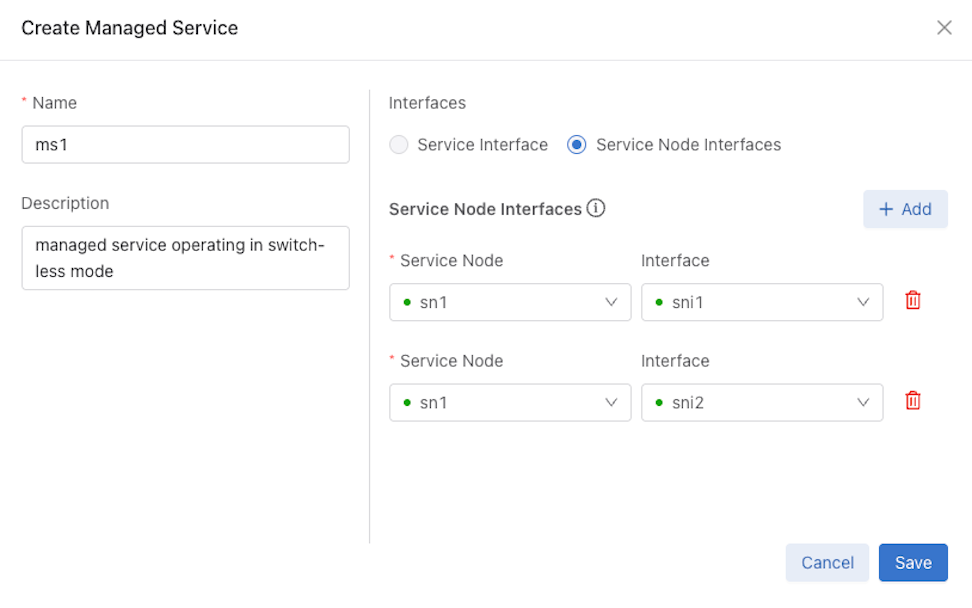The height and width of the screenshot is (608, 972).
Task: Delete the sn1 / sni1 interface row
Action: click(912, 301)
